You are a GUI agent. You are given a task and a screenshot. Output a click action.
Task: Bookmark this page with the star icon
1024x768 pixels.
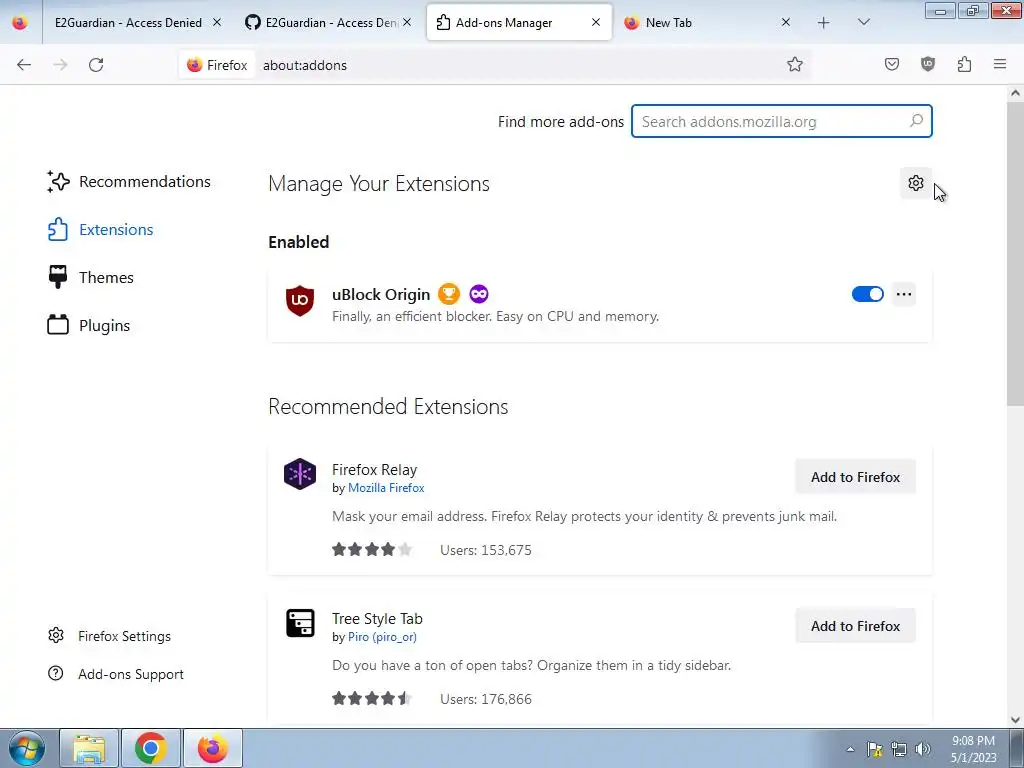click(794, 65)
